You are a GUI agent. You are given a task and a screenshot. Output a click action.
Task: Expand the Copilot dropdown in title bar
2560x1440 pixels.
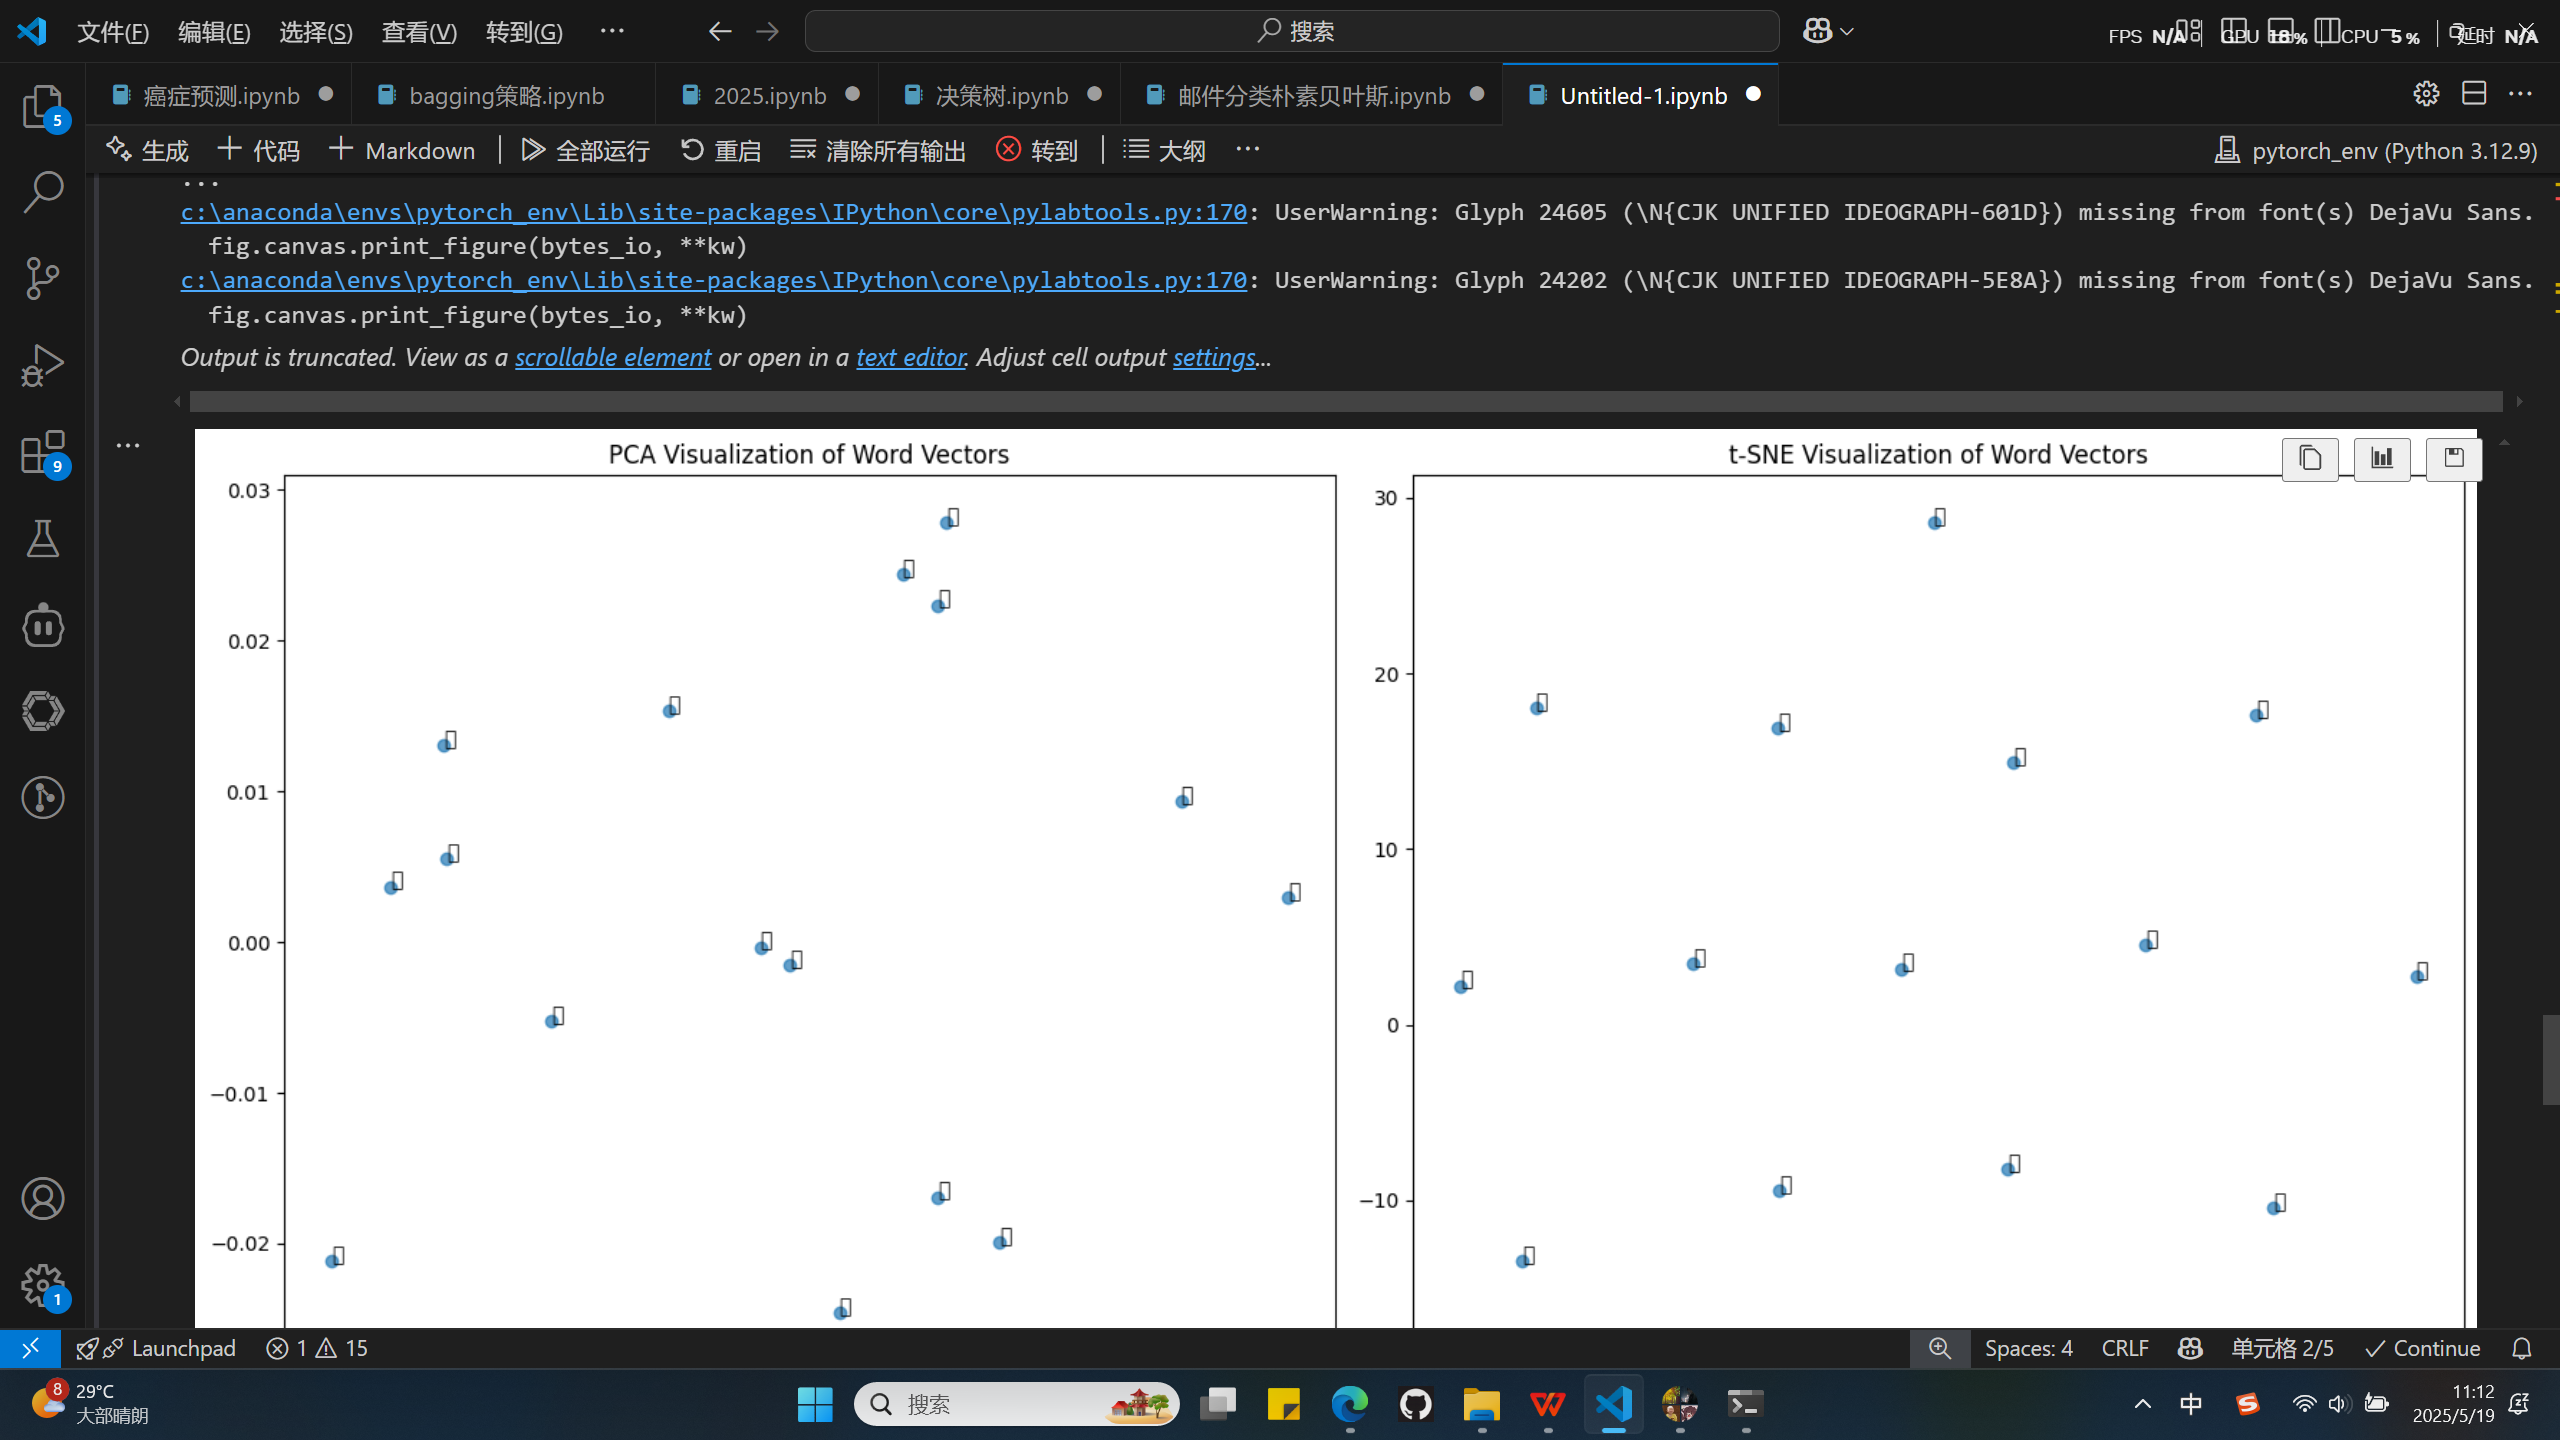click(1846, 32)
